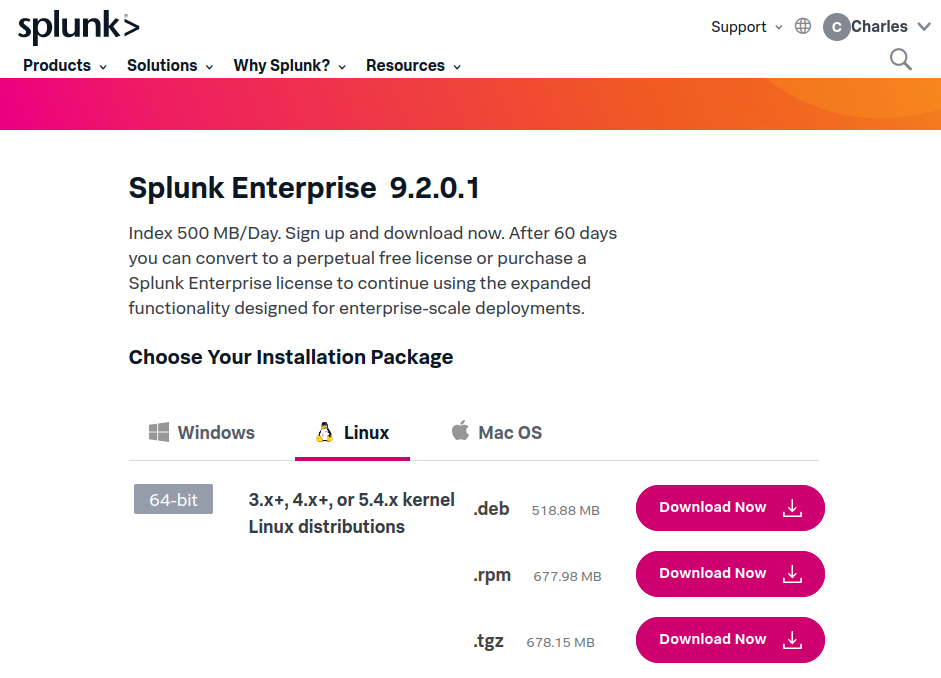941x678 pixels.
Task: Click the 64-bit label badge
Action: 173,499
